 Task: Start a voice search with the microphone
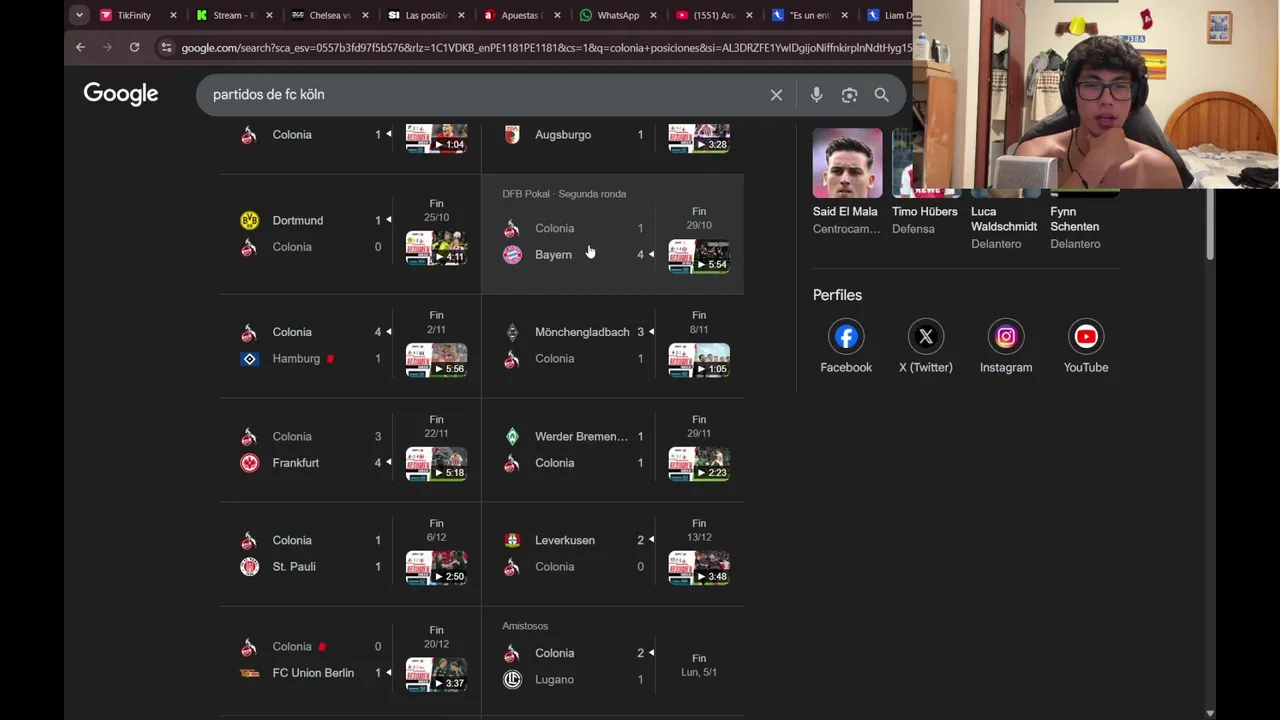[x=816, y=95]
